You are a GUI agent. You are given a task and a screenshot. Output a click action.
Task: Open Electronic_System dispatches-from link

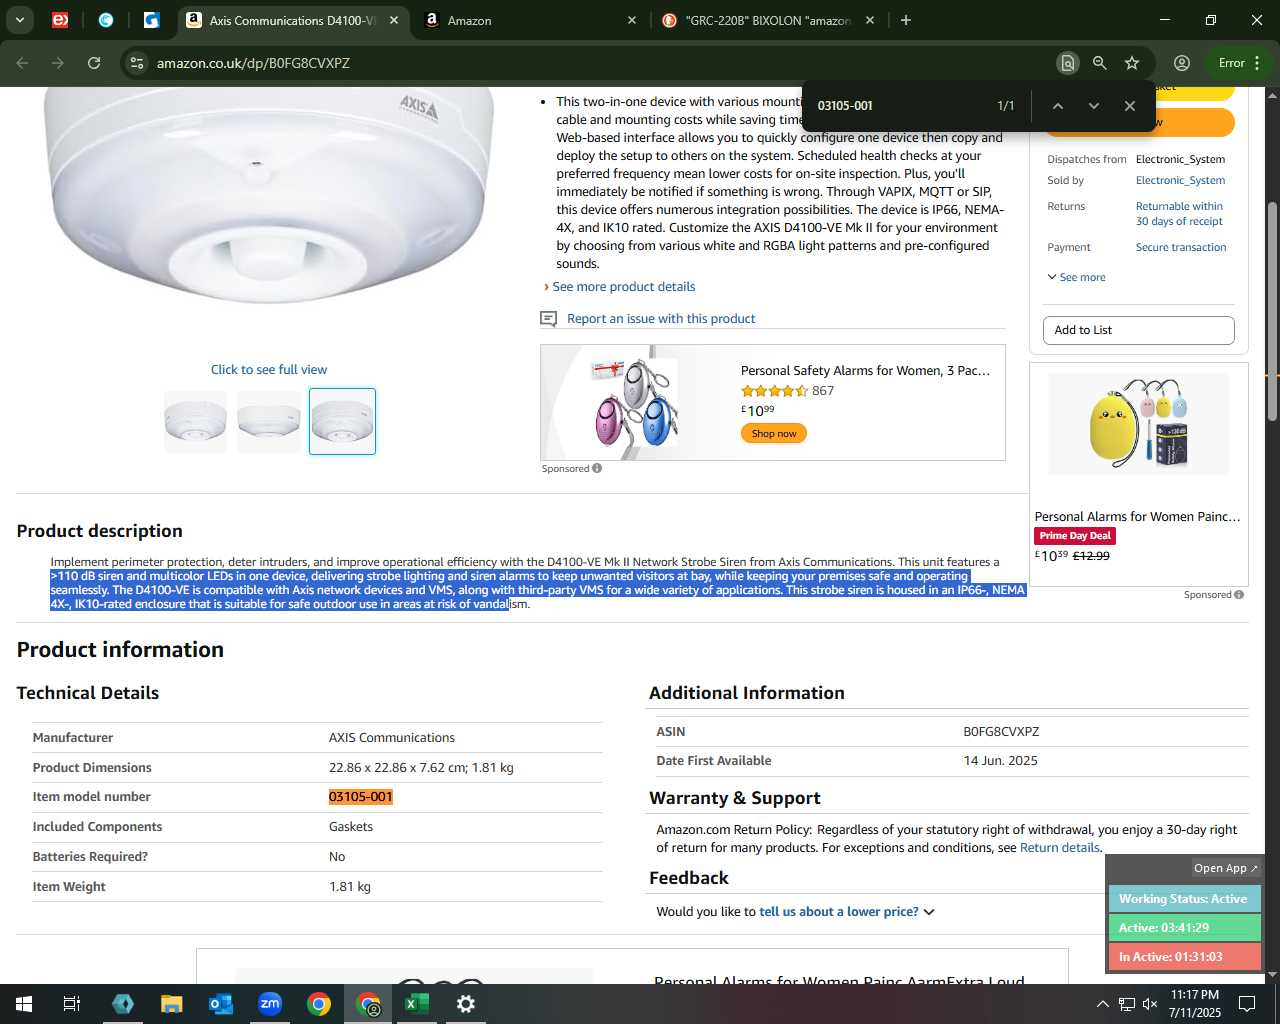click(x=1180, y=160)
